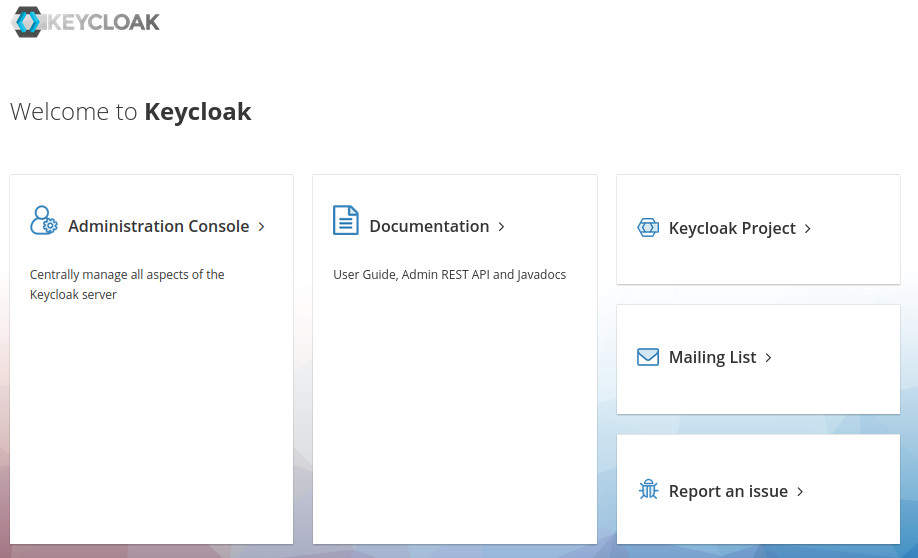Click the Administration Console user-gear icon
Viewport: 918px width, 558px height.
pyautogui.click(x=44, y=220)
